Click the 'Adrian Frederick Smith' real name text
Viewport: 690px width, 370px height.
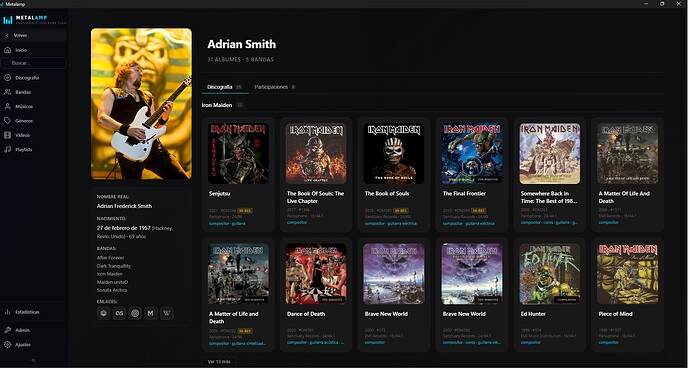(125, 206)
